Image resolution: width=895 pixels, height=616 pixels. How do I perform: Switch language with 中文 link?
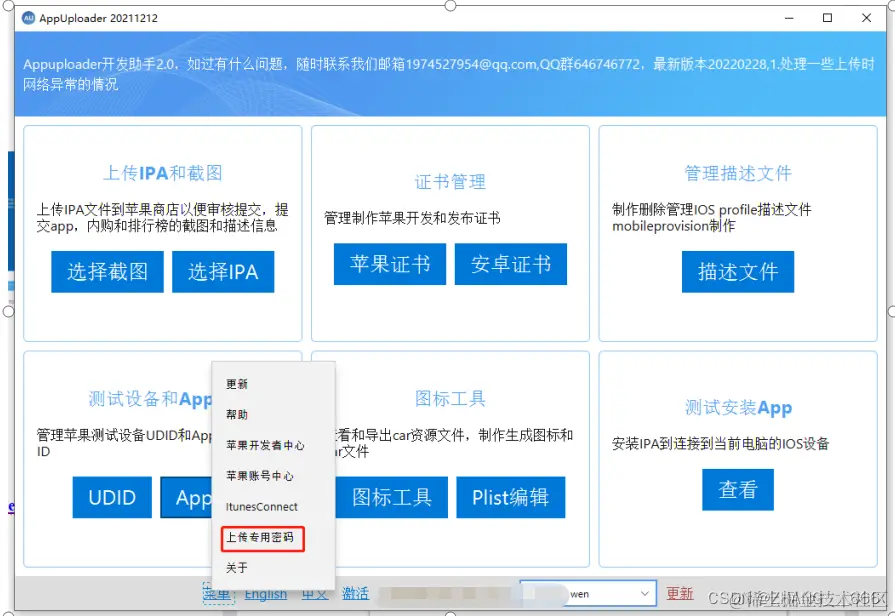(315, 594)
